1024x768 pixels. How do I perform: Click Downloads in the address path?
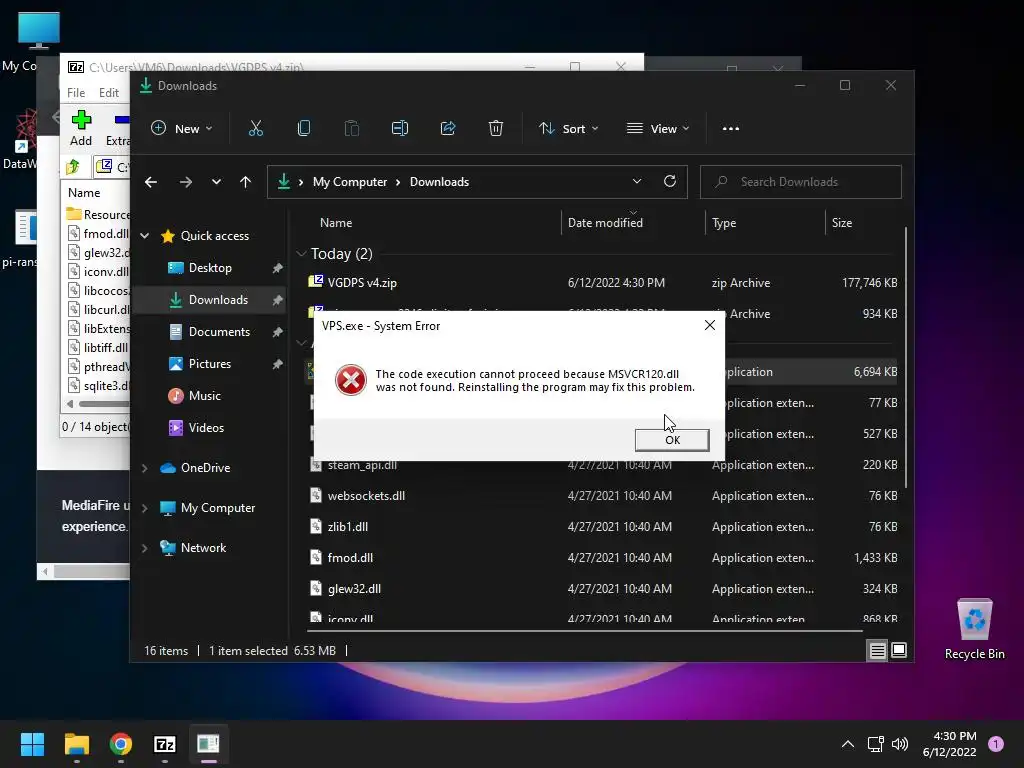point(440,182)
